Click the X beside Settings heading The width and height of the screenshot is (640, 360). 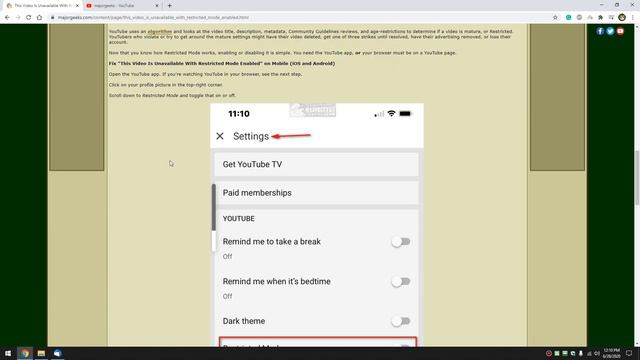[x=220, y=136]
